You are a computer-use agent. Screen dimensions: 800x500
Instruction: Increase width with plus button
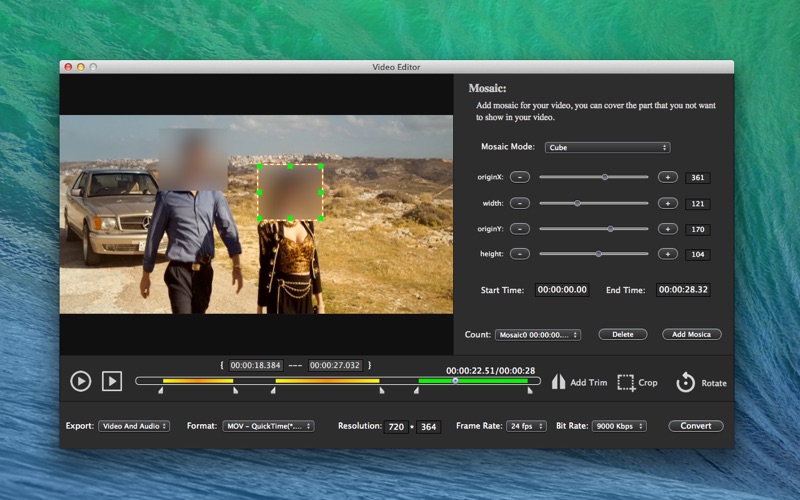(x=667, y=203)
